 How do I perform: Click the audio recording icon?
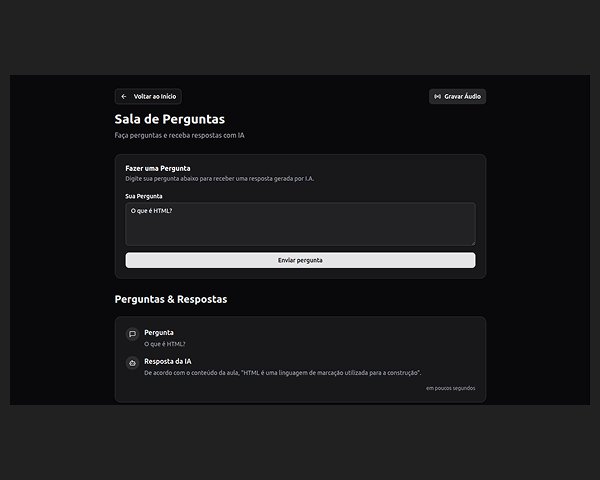(437, 96)
